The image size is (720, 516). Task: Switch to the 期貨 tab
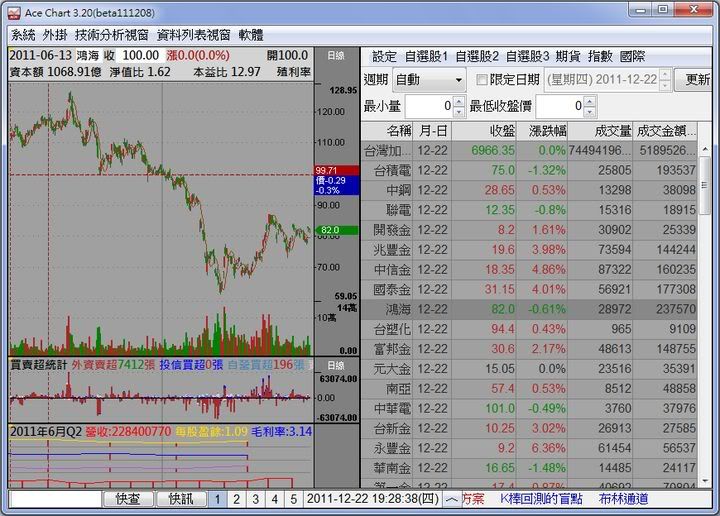coord(568,56)
